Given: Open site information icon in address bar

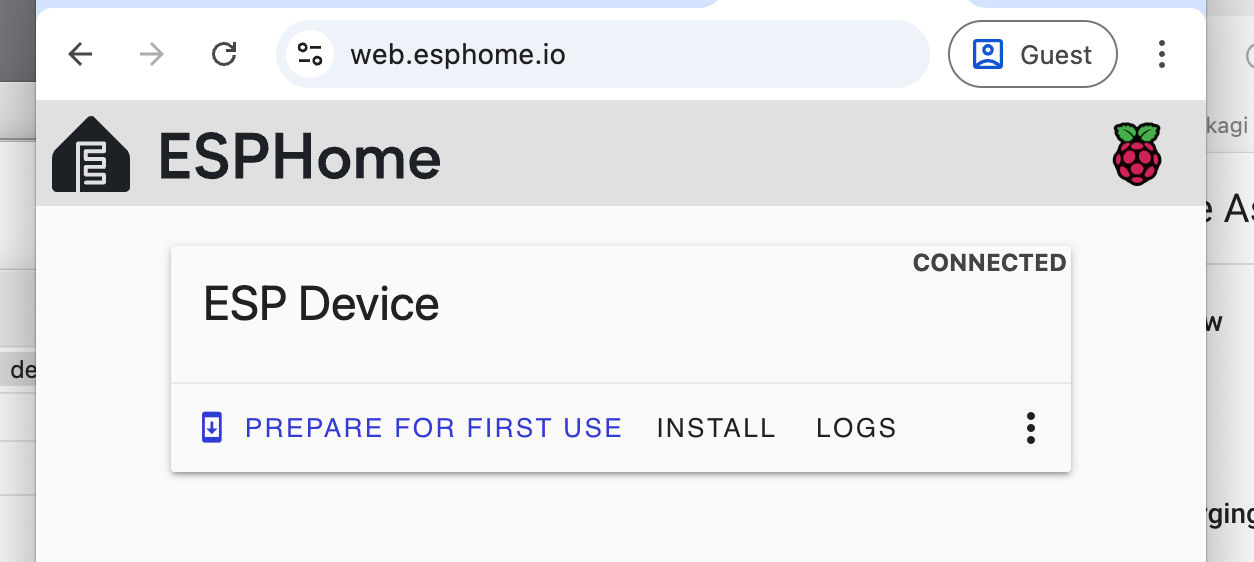Looking at the screenshot, I should click(x=310, y=54).
